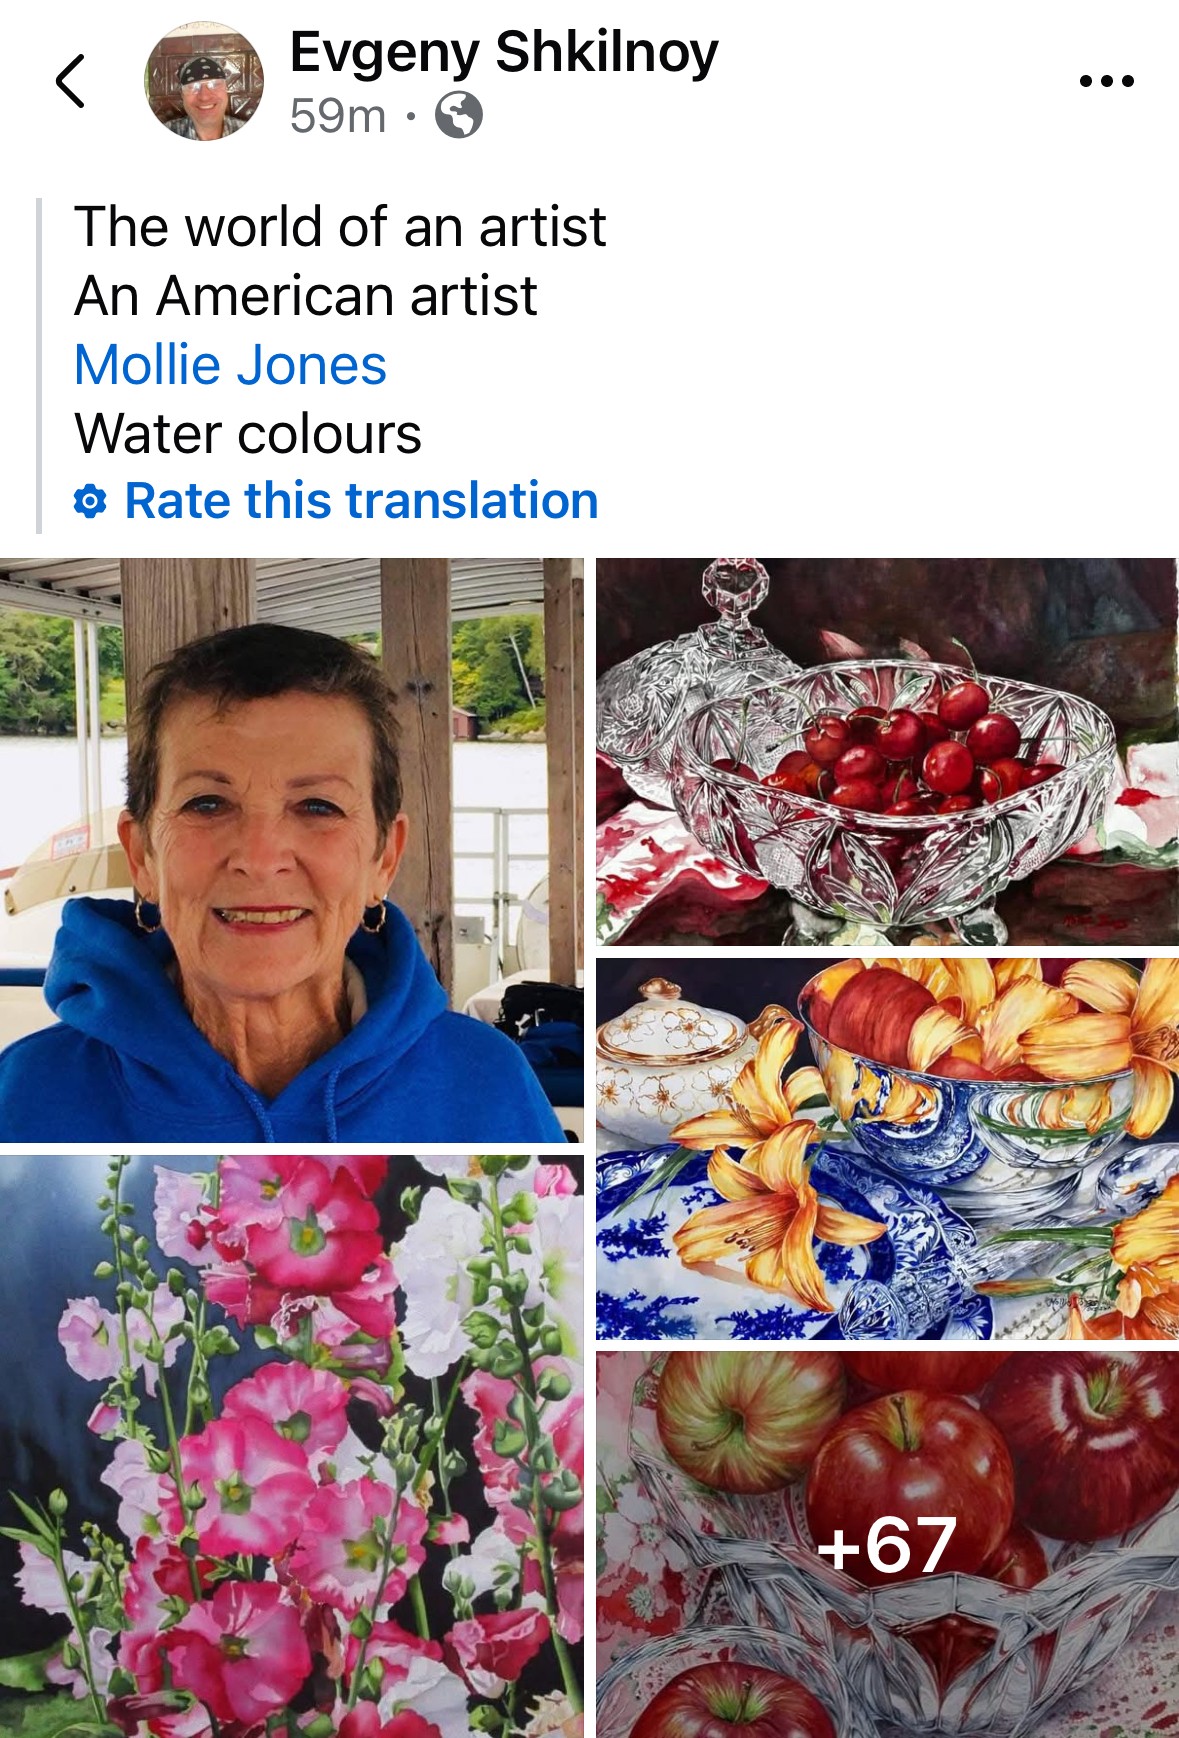The width and height of the screenshot is (1179, 1738).
Task: Go back using the back arrow
Action: coord(70,82)
